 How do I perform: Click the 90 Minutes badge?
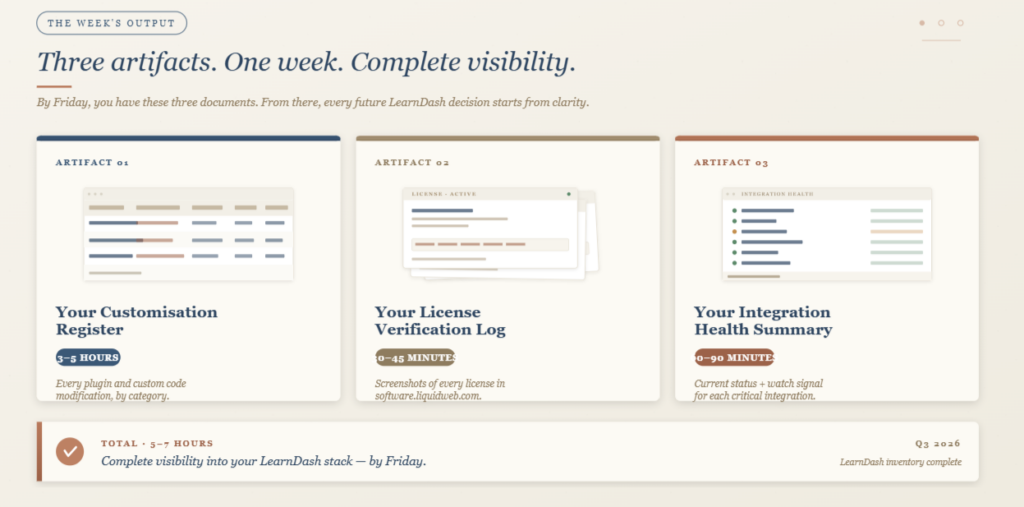[x=734, y=357]
